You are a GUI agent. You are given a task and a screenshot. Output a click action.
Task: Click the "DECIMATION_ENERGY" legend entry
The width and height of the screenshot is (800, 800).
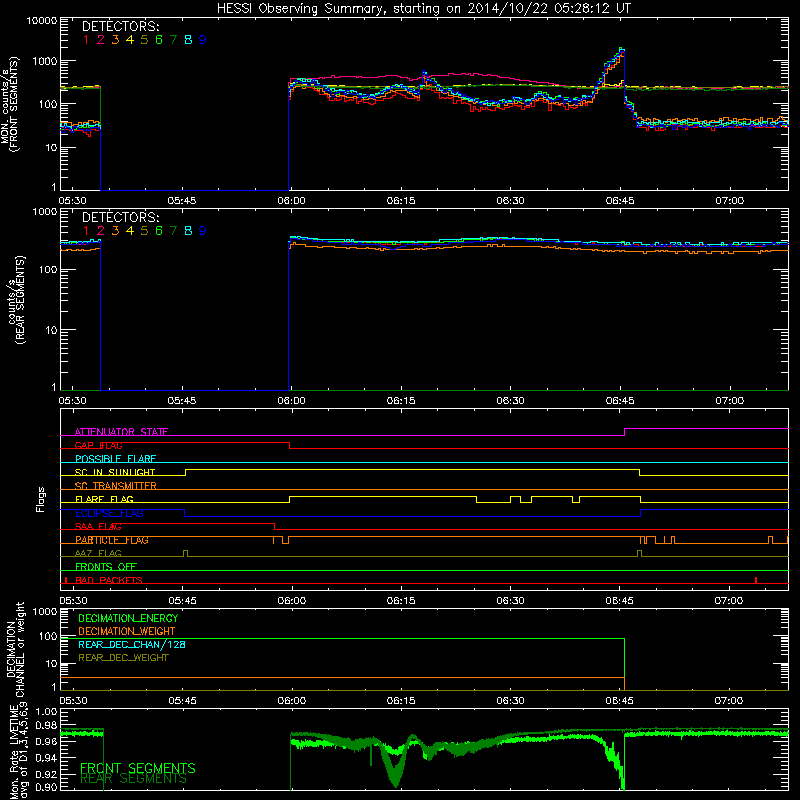pyautogui.click(x=128, y=618)
